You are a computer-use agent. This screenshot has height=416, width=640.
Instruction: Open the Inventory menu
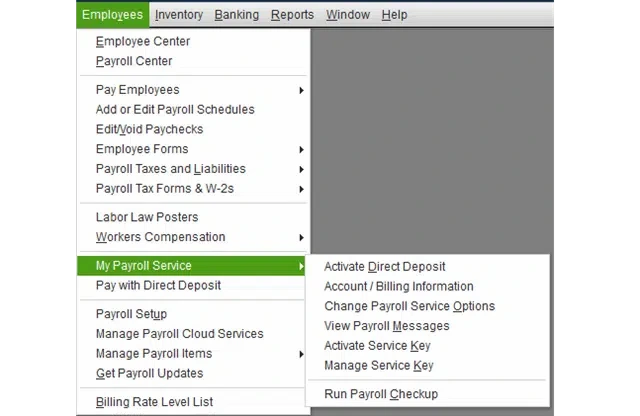(179, 15)
